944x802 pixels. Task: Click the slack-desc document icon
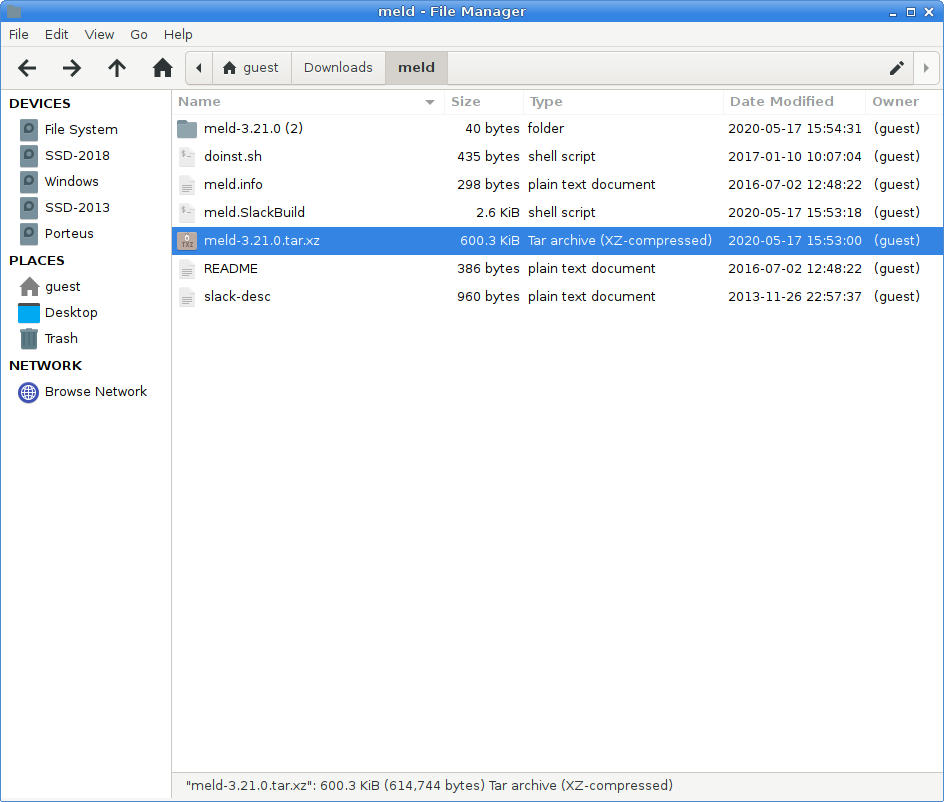[187, 297]
